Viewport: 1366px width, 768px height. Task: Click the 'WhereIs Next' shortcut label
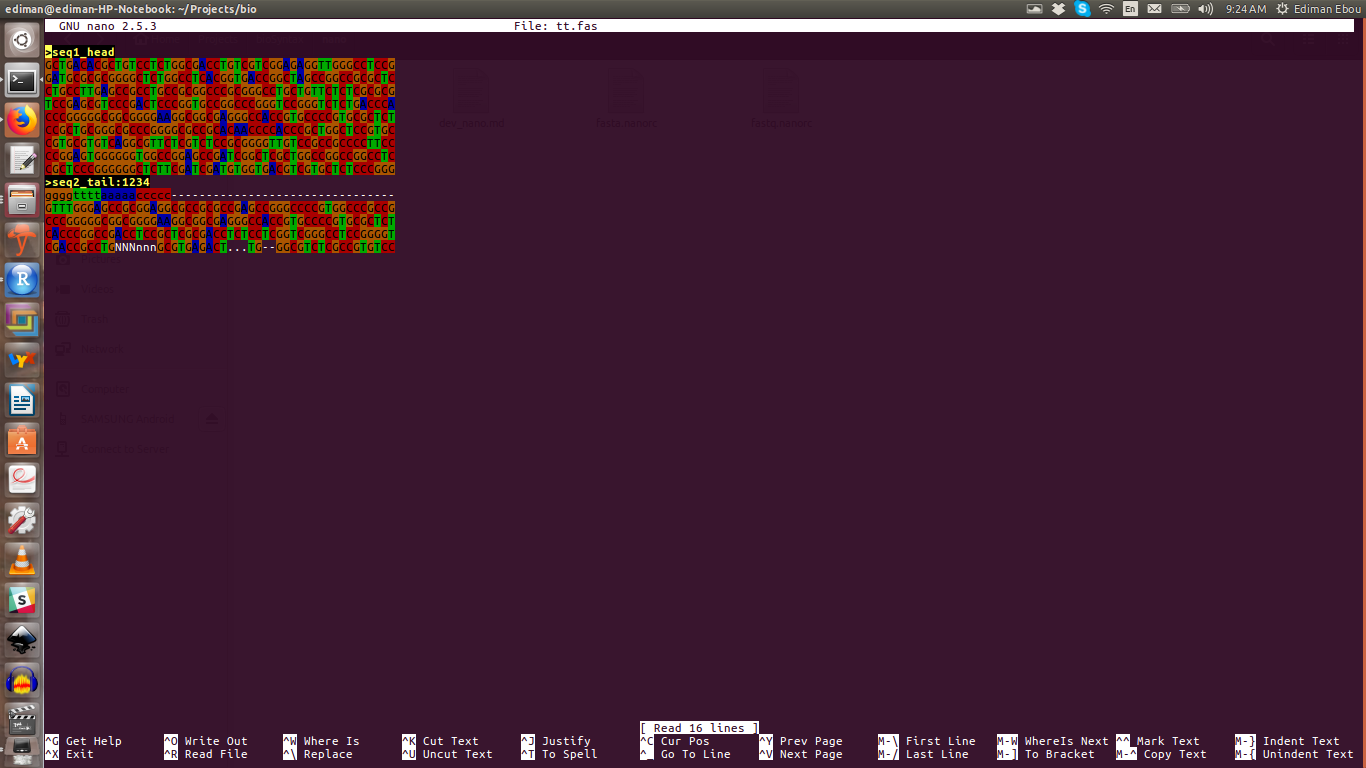point(1067,741)
